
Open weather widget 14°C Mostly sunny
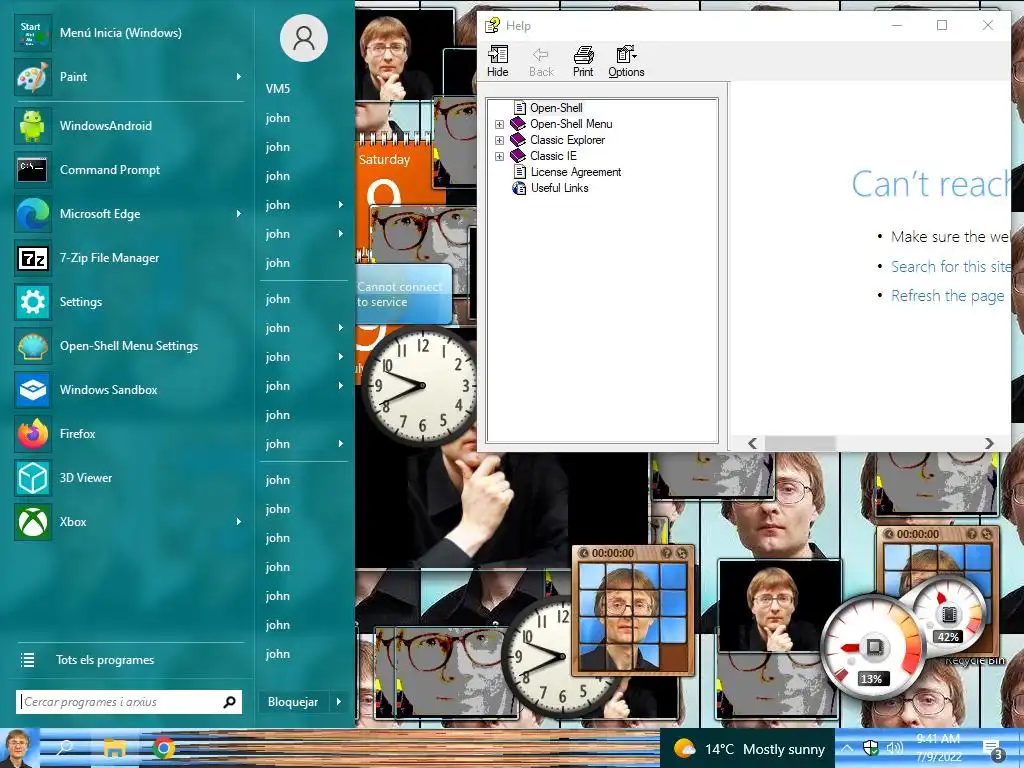(x=748, y=749)
